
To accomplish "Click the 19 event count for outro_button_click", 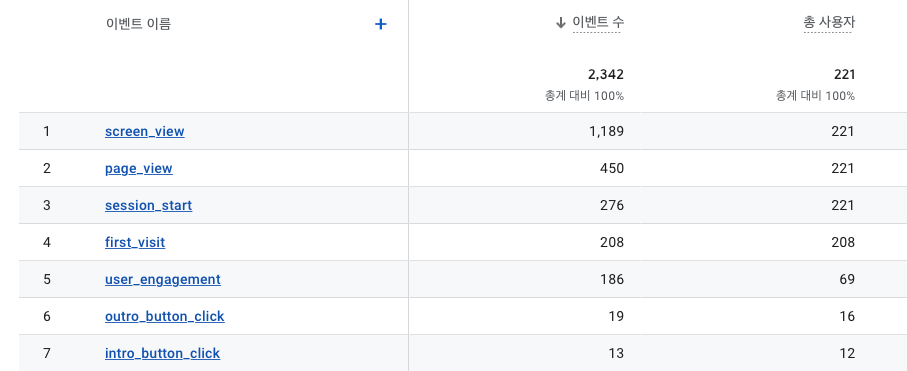I will pos(617,317).
